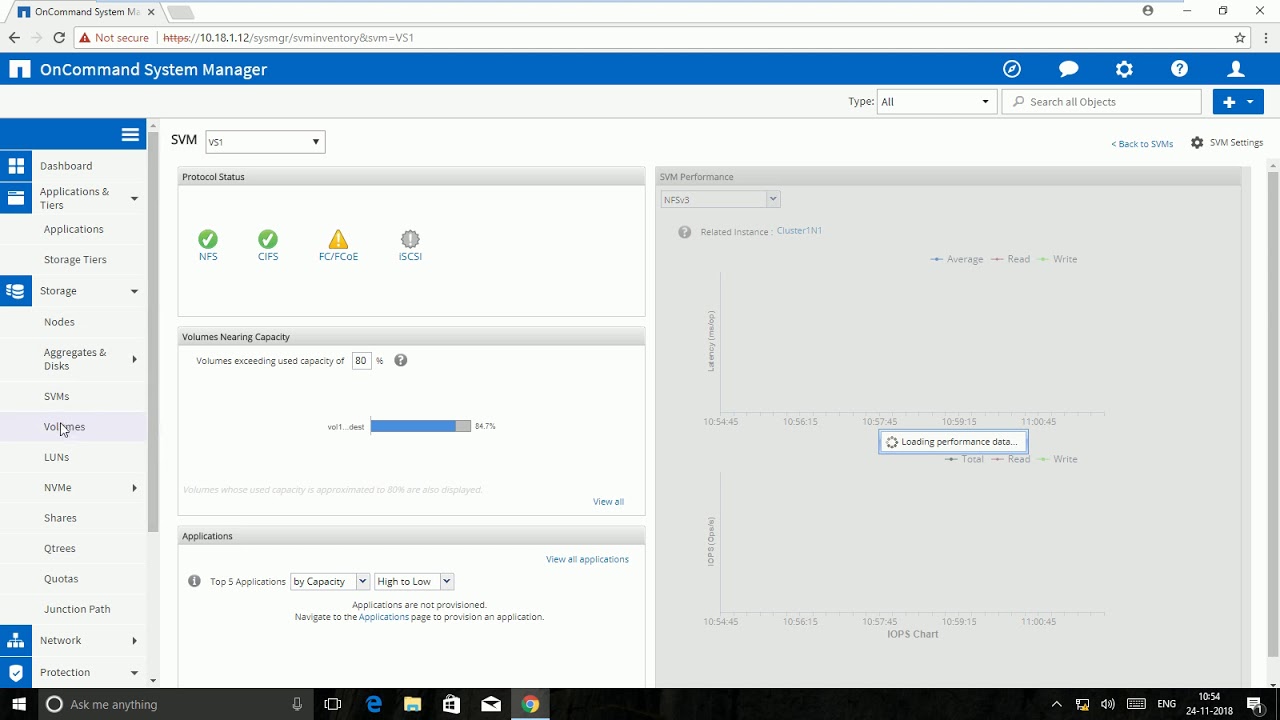Image resolution: width=1280 pixels, height=720 pixels.
Task: Click the browser reload icon
Action: (59, 38)
